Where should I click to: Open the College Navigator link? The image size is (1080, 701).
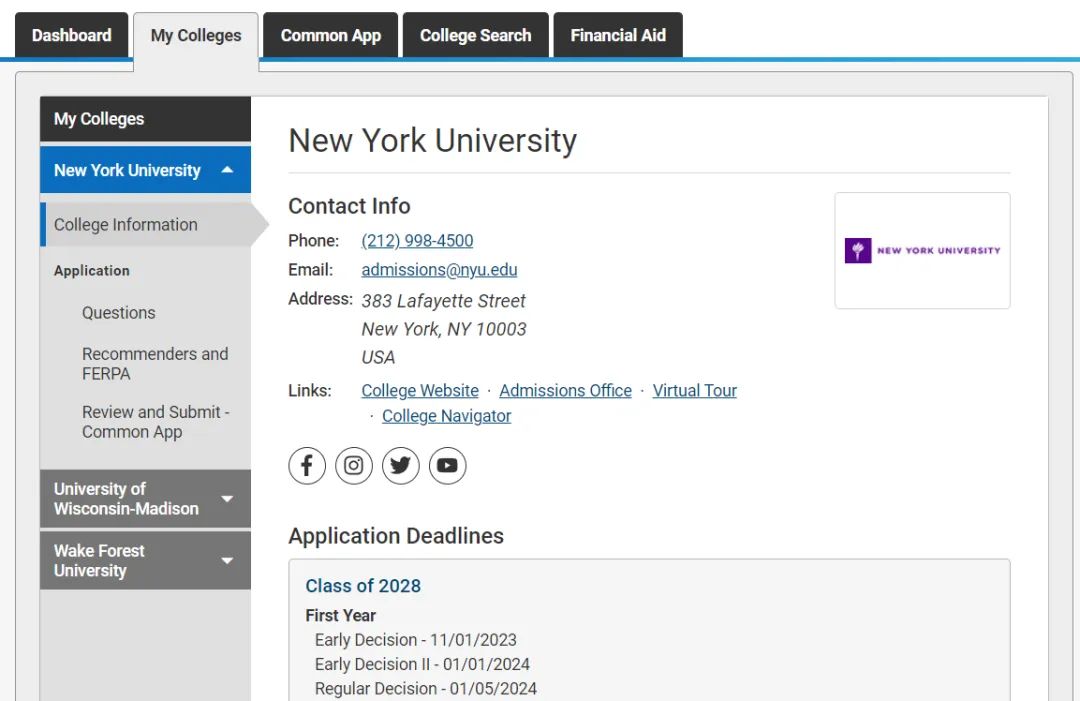pyautogui.click(x=446, y=416)
